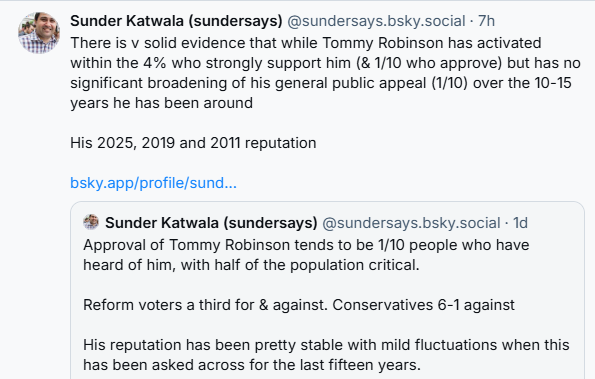Open the 7h timestamp permalink
This screenshot has width=595, height=379.
[486, 21]
